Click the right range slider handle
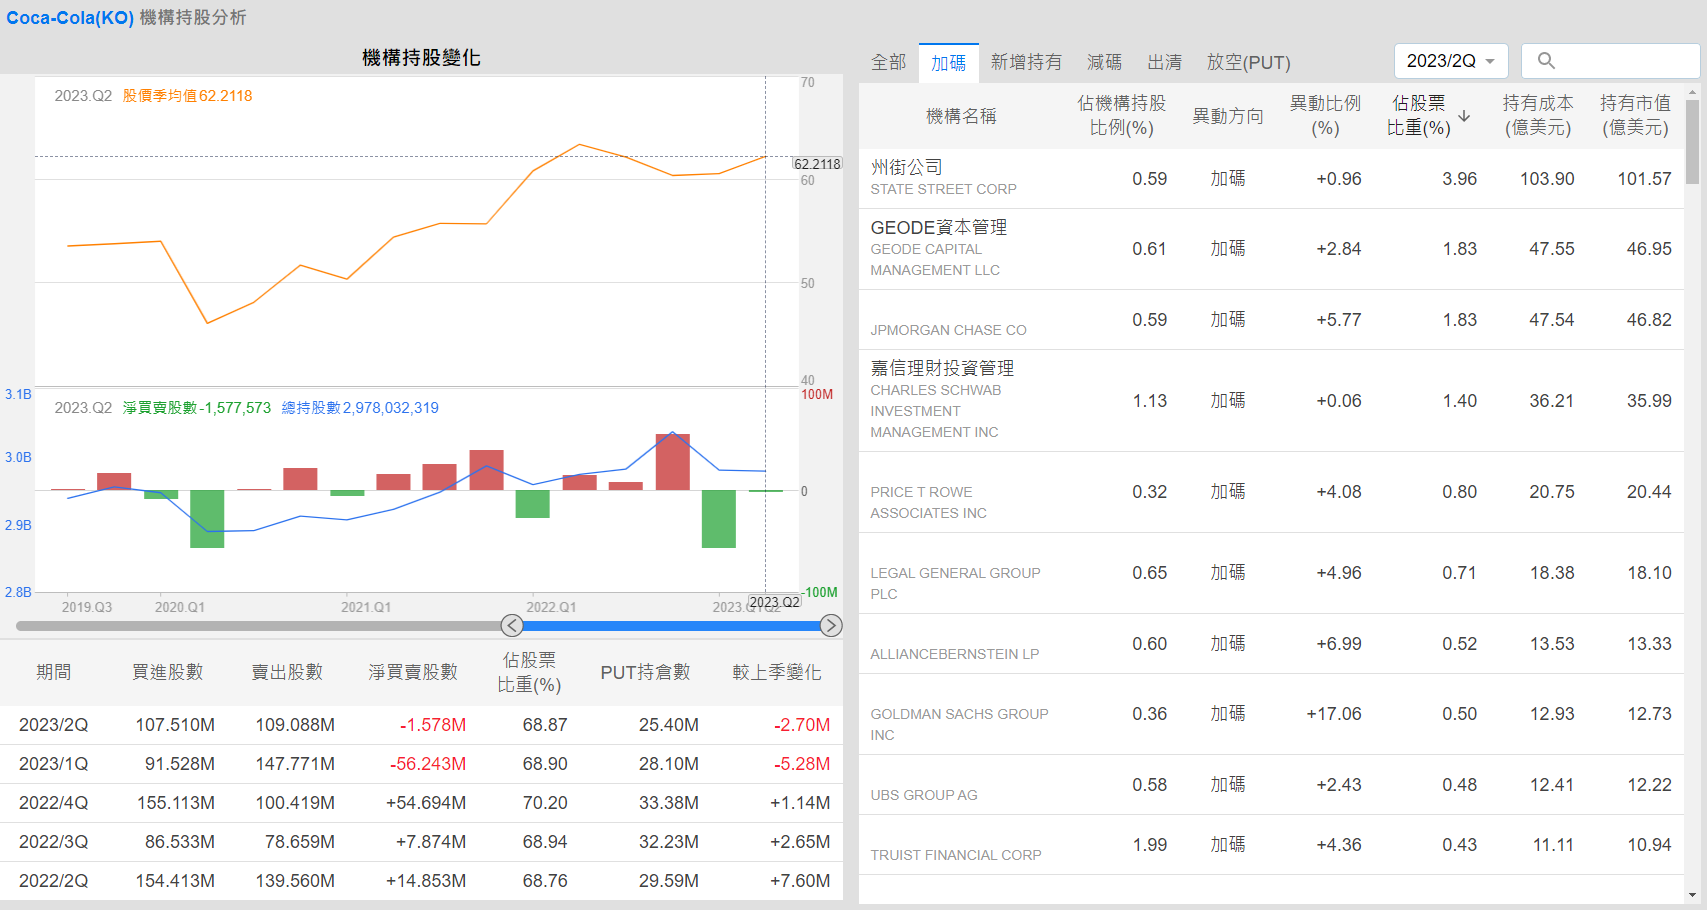 click(830, 626)
